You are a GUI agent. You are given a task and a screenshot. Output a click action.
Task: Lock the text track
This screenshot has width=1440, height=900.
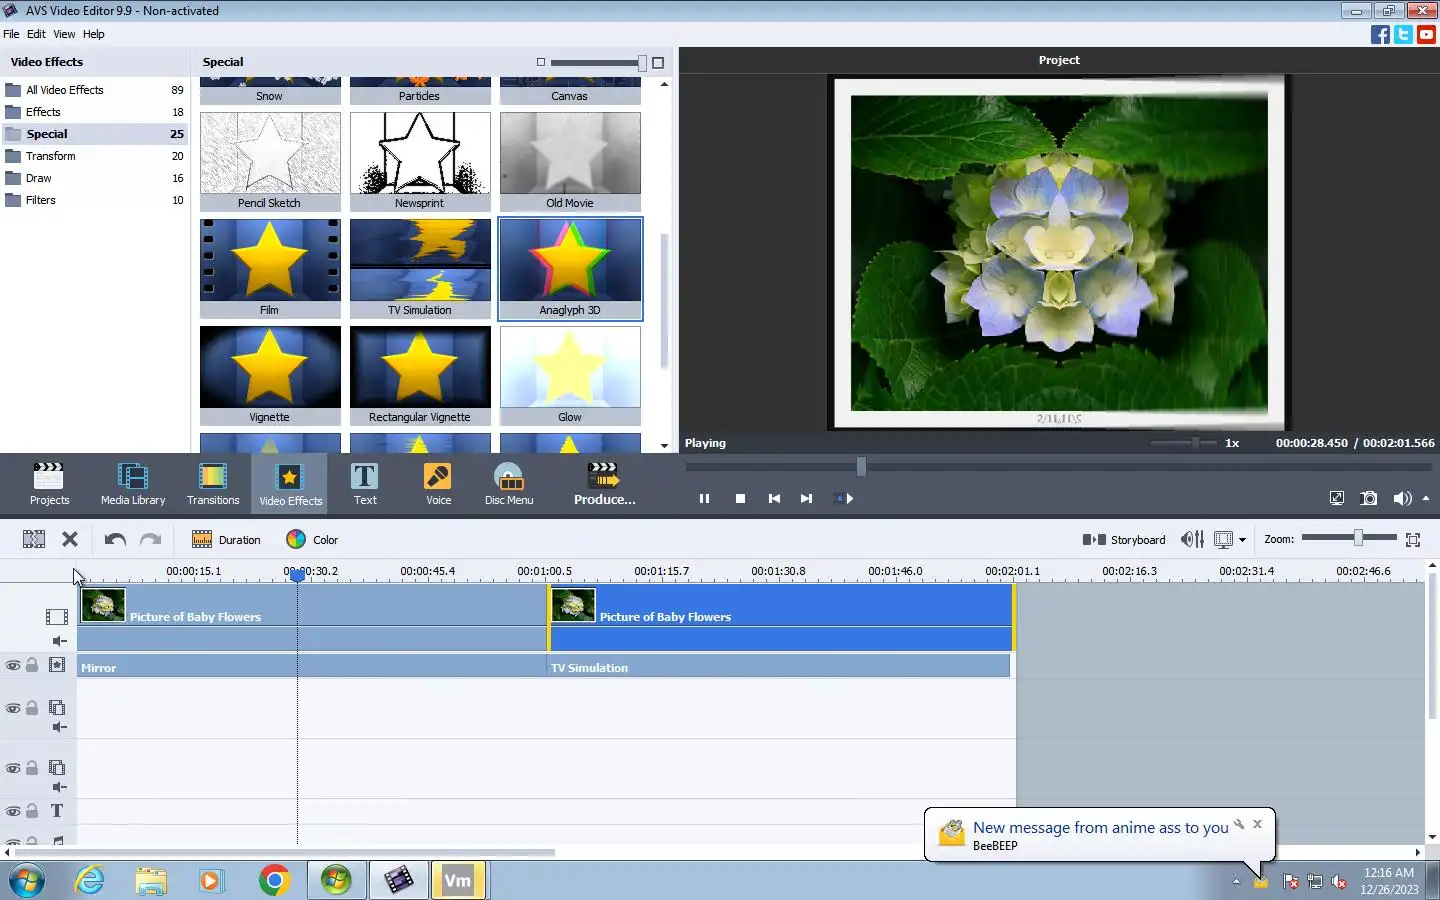pos(32,811)
